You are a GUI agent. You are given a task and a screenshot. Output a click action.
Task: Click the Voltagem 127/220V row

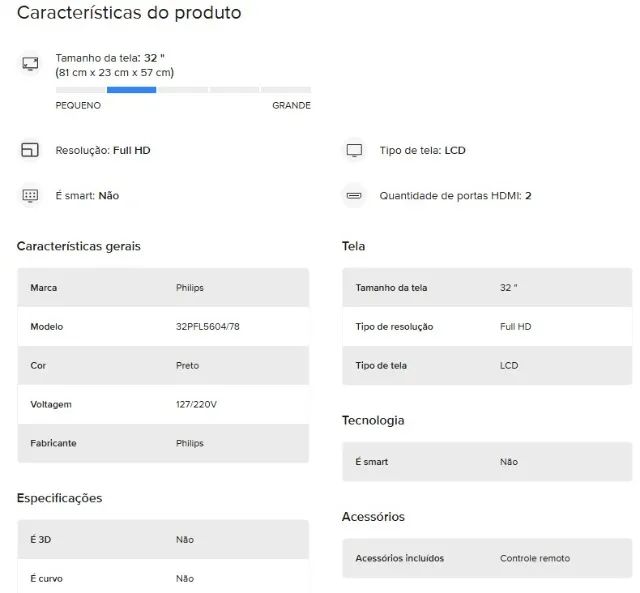point(163,404)
